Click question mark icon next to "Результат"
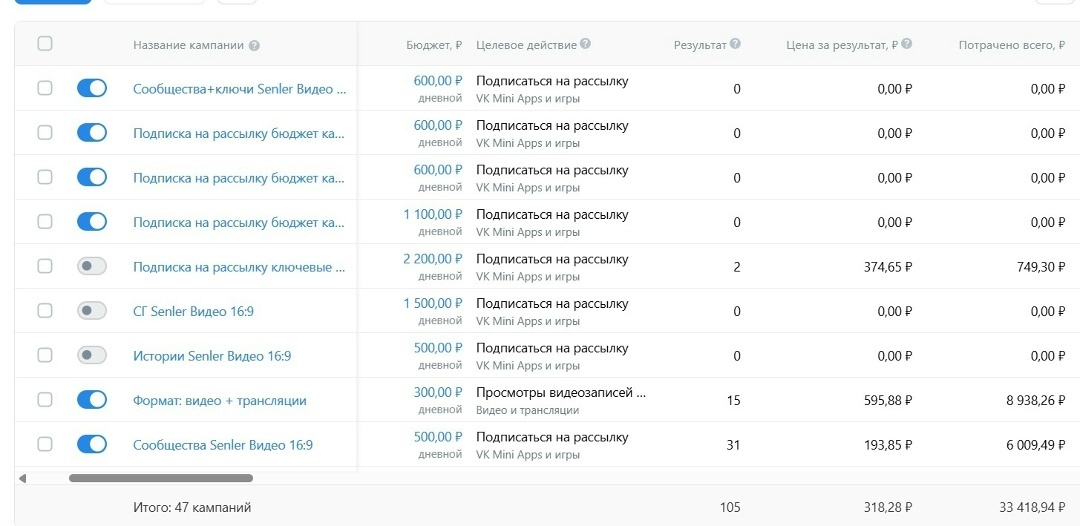This screenshot has height=526, width=1080. click(735, 44)
